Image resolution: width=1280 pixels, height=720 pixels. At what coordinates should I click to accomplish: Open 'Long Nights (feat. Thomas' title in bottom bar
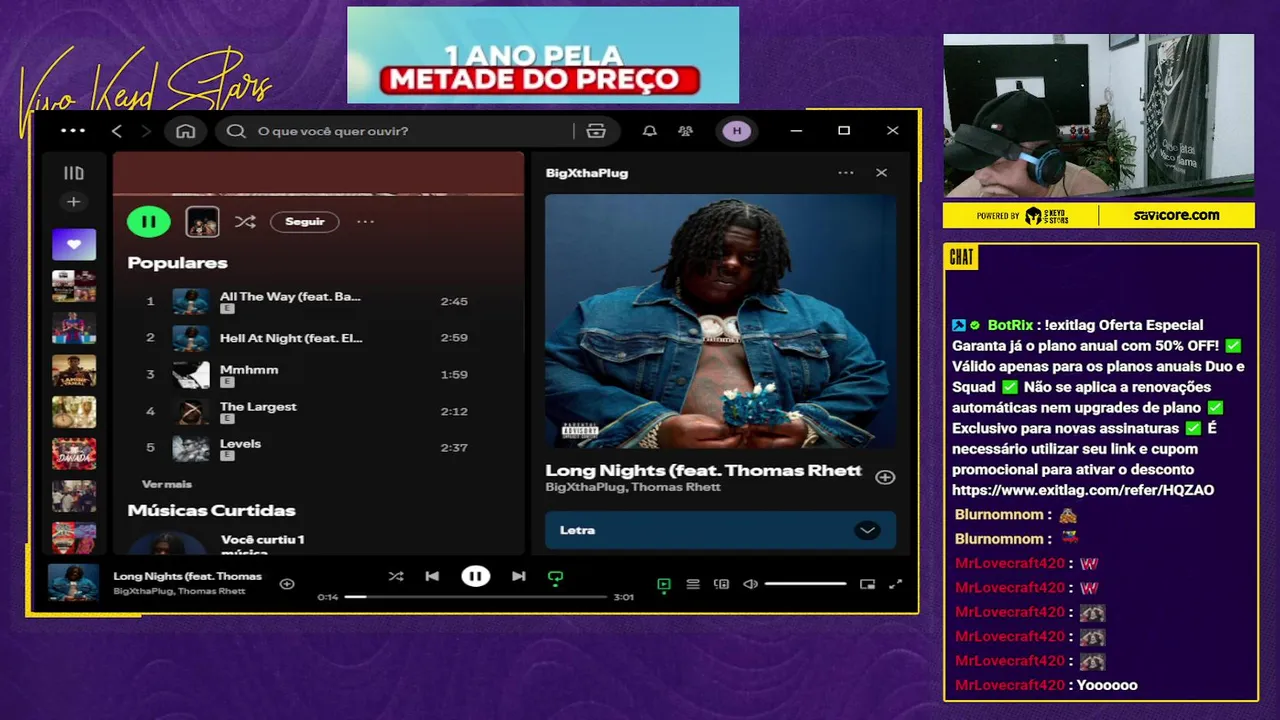(188, 576)
